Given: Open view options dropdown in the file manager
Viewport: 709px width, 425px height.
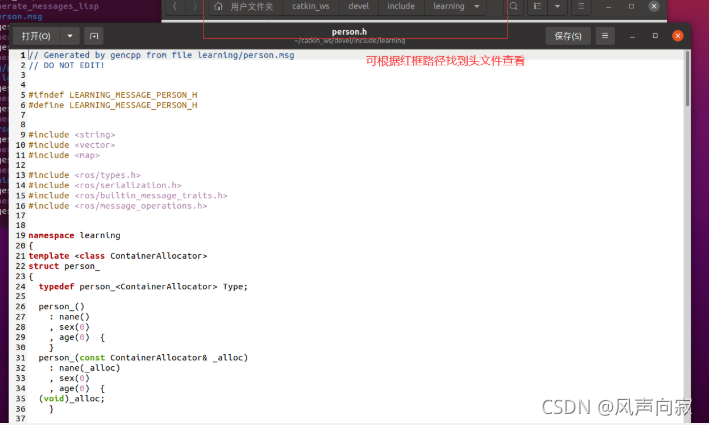Looking at the screenshot, I should click(557, 6).
